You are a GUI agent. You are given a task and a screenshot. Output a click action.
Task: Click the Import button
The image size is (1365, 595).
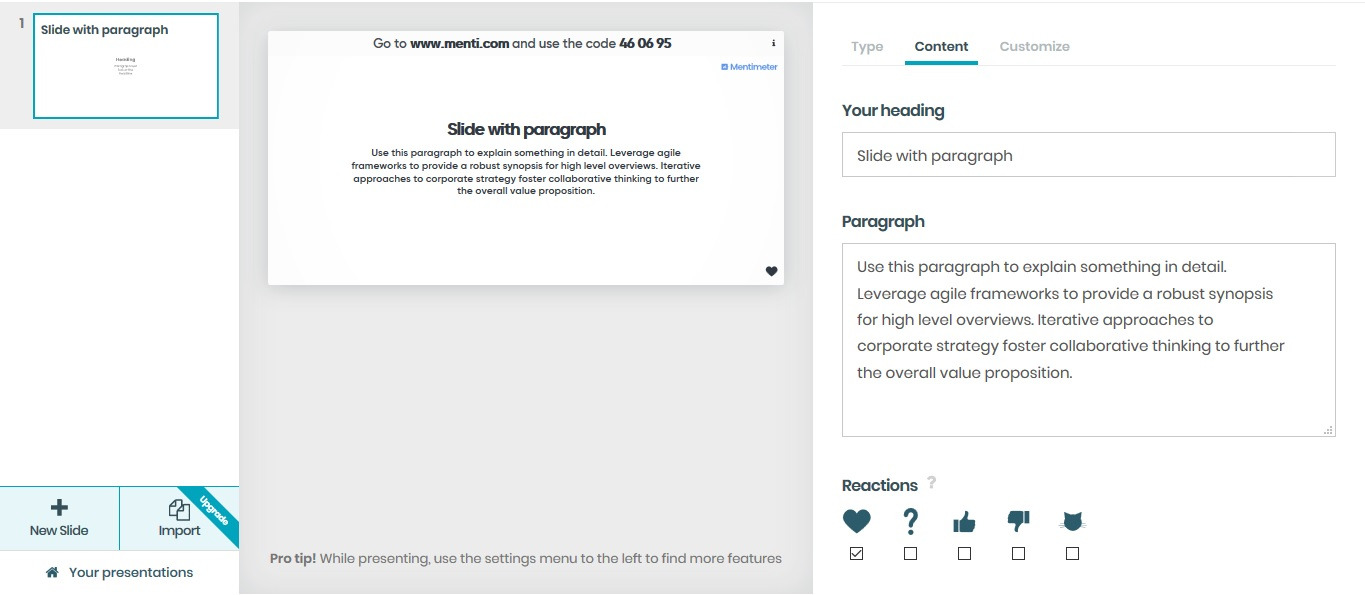tap(179, 518)
